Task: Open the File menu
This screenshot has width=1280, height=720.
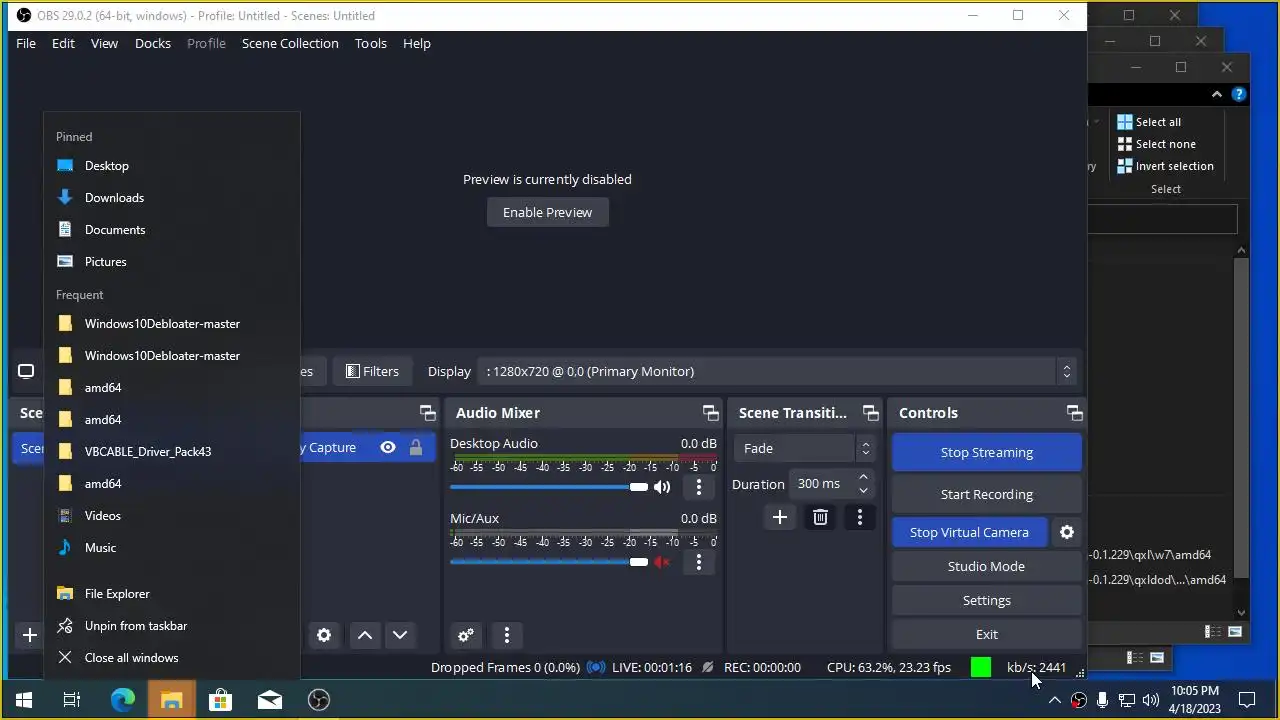Action: (26, 43)
